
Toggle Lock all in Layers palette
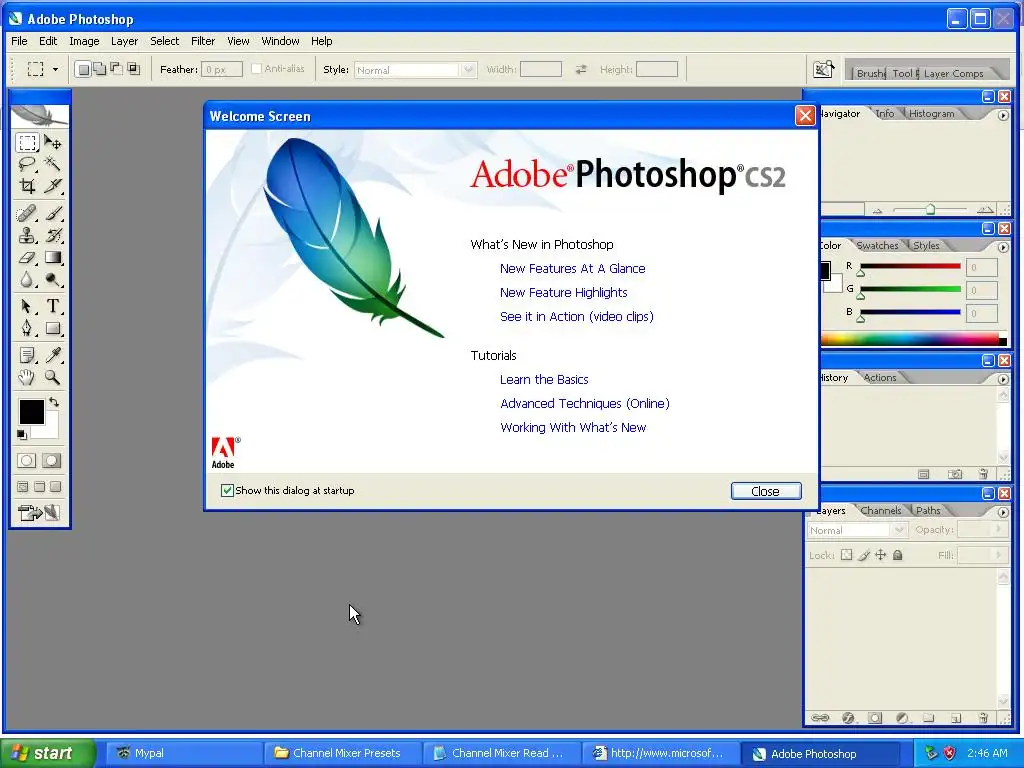[x=897, y=555]
